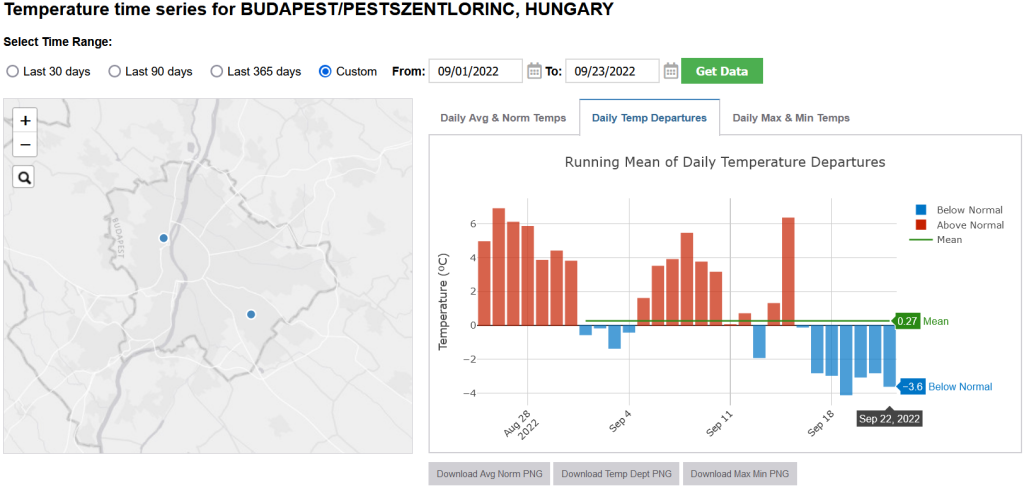Open the map search magnifier
Screen dimensions: 1024x491
[25, 177]
